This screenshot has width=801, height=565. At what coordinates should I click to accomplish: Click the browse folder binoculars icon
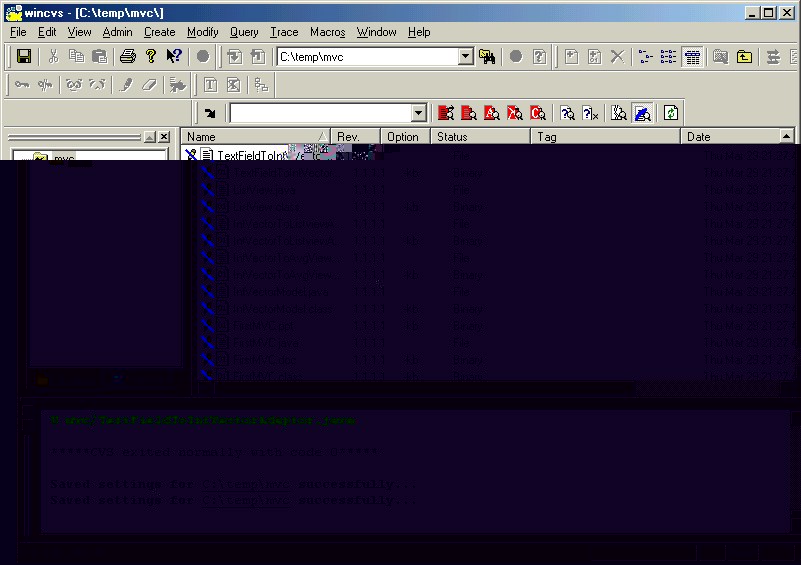click(x=488, y=57)
